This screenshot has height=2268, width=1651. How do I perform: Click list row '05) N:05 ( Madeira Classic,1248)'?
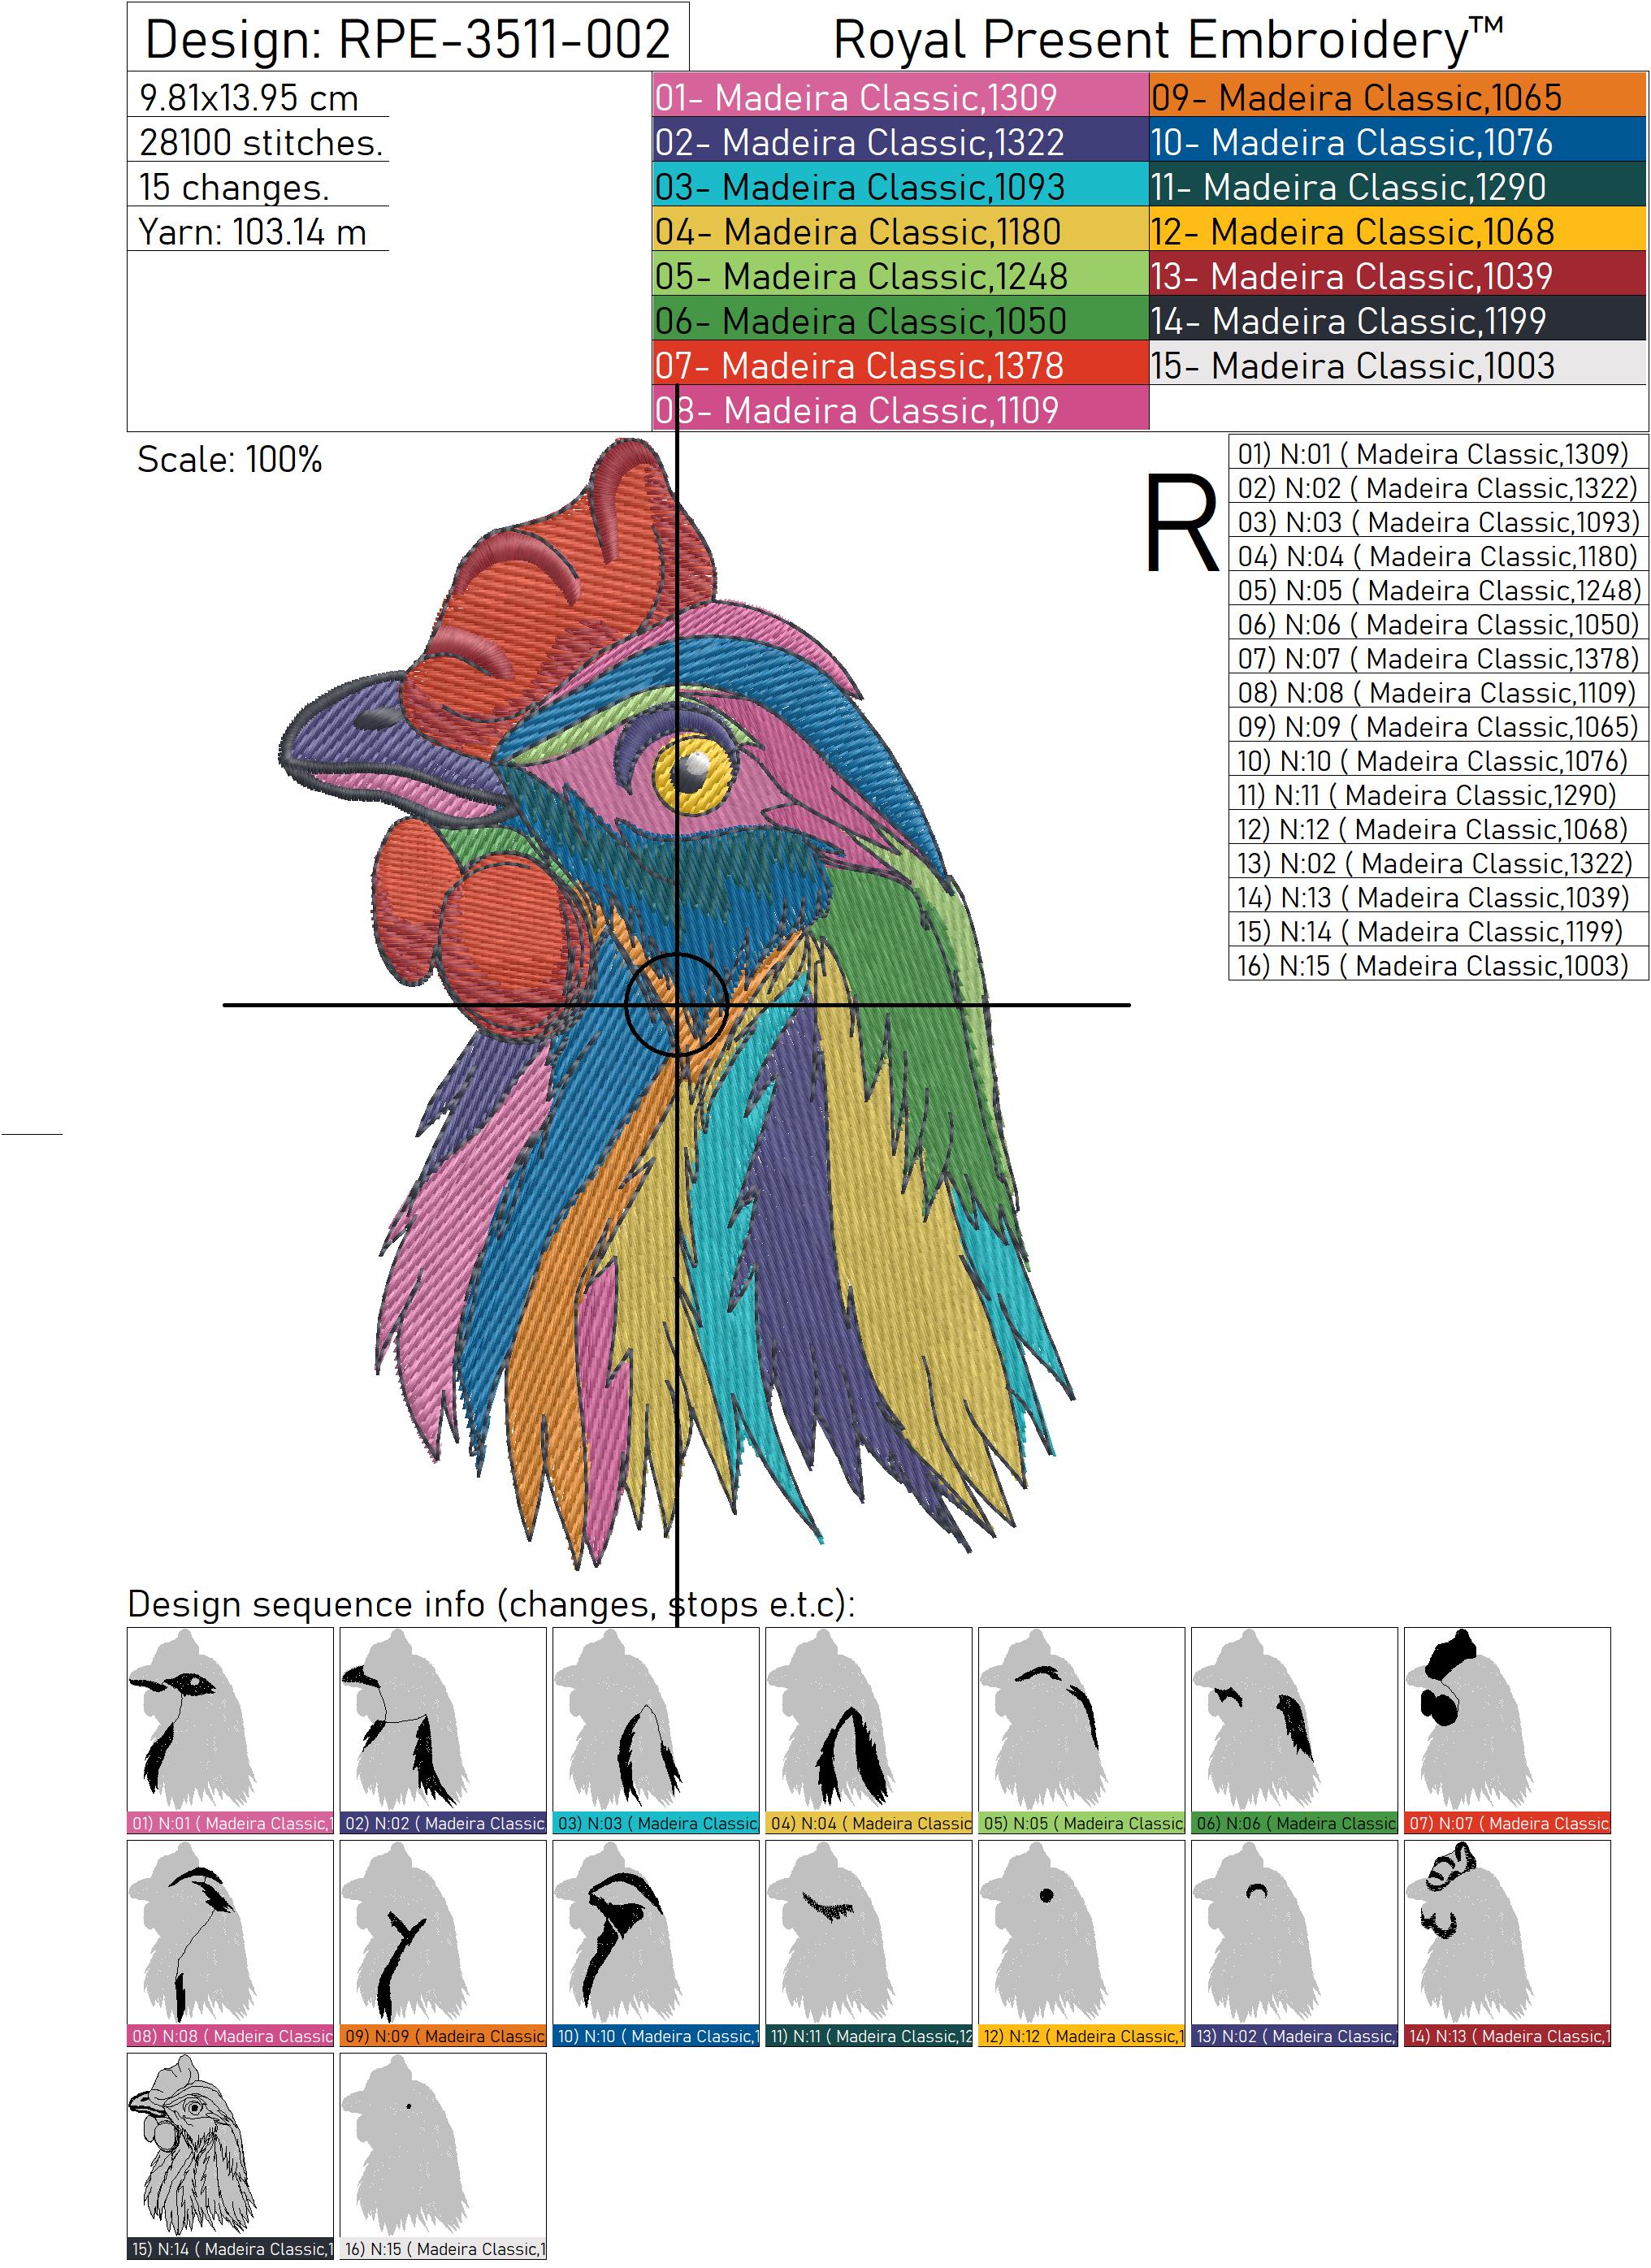[1438, 590]
